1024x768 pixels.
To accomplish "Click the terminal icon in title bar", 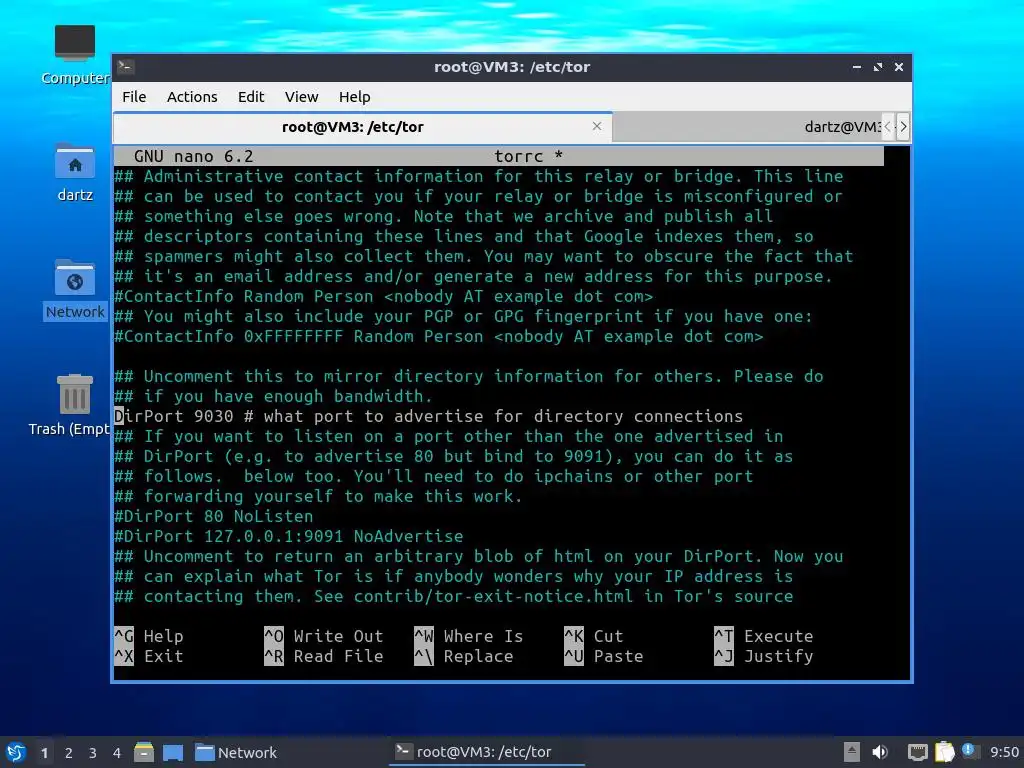I will [x=126, y=66].
